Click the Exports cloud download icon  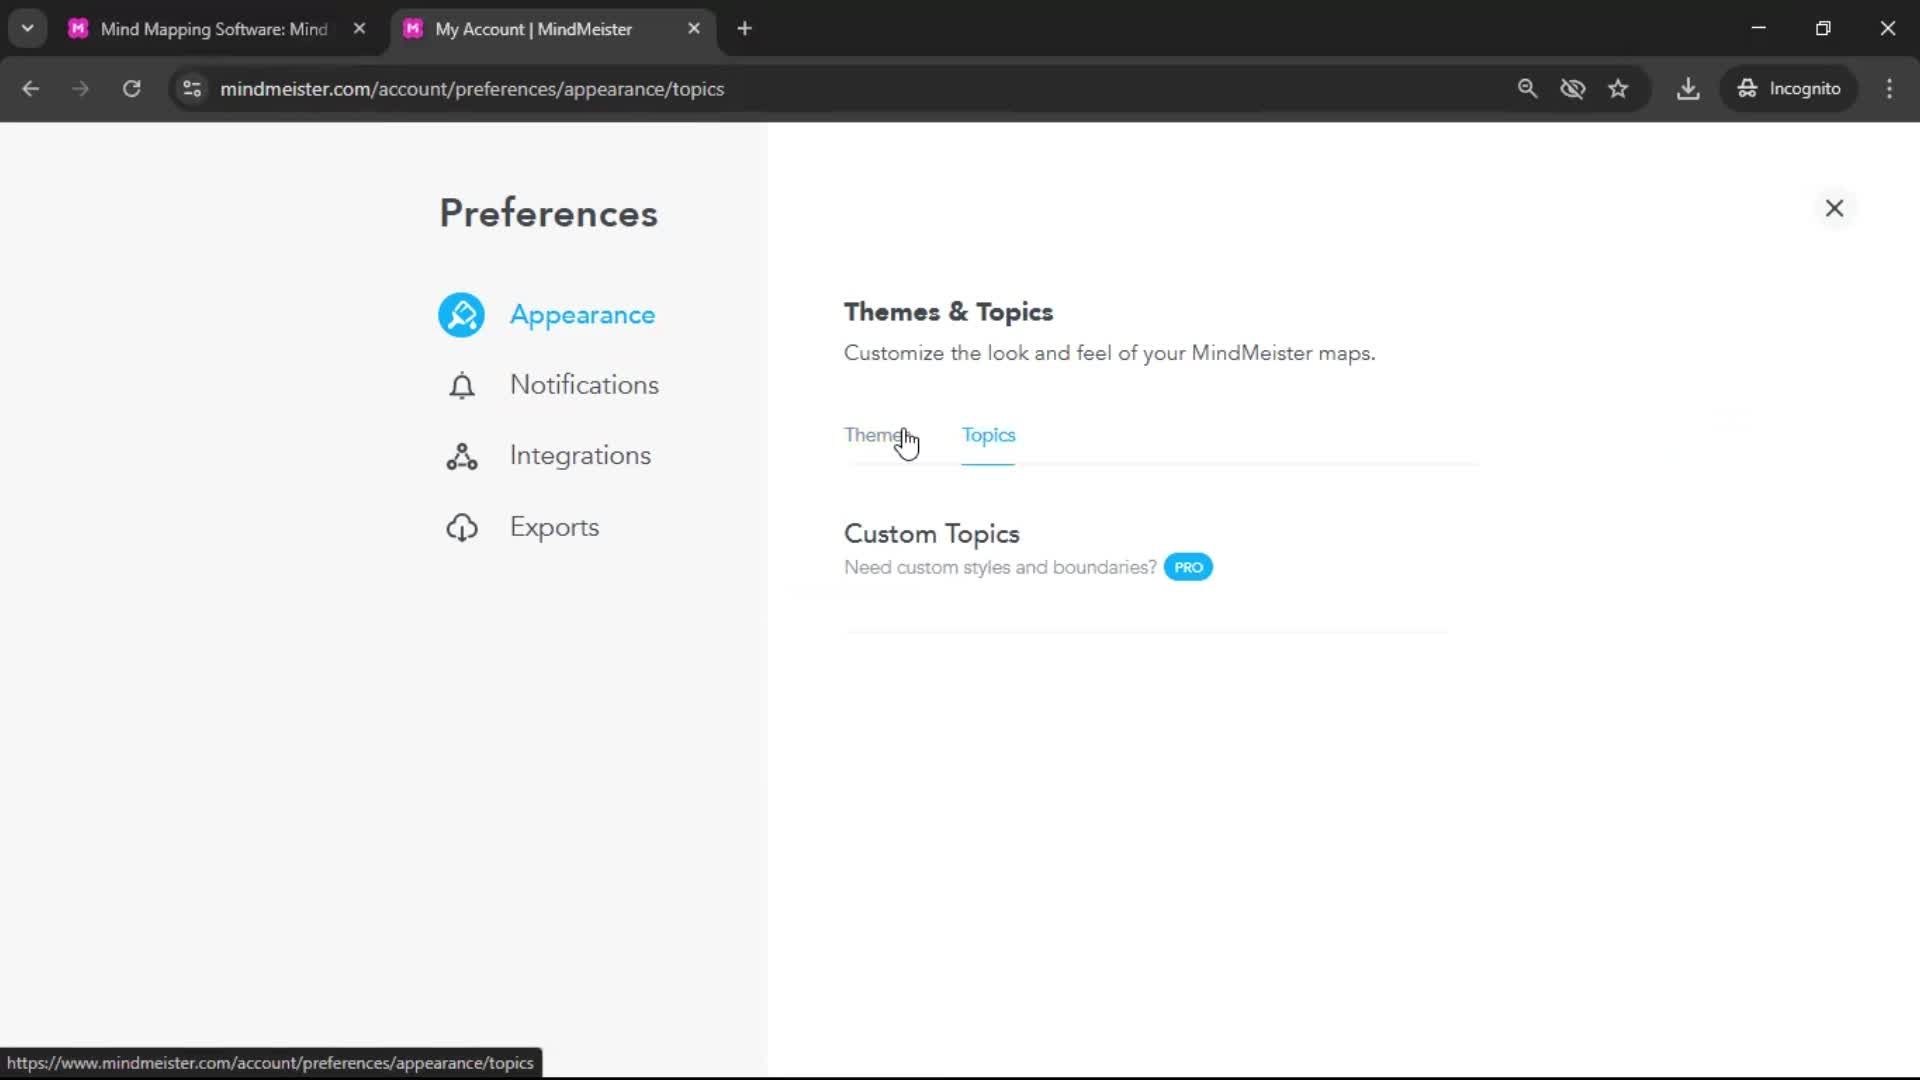461,527
